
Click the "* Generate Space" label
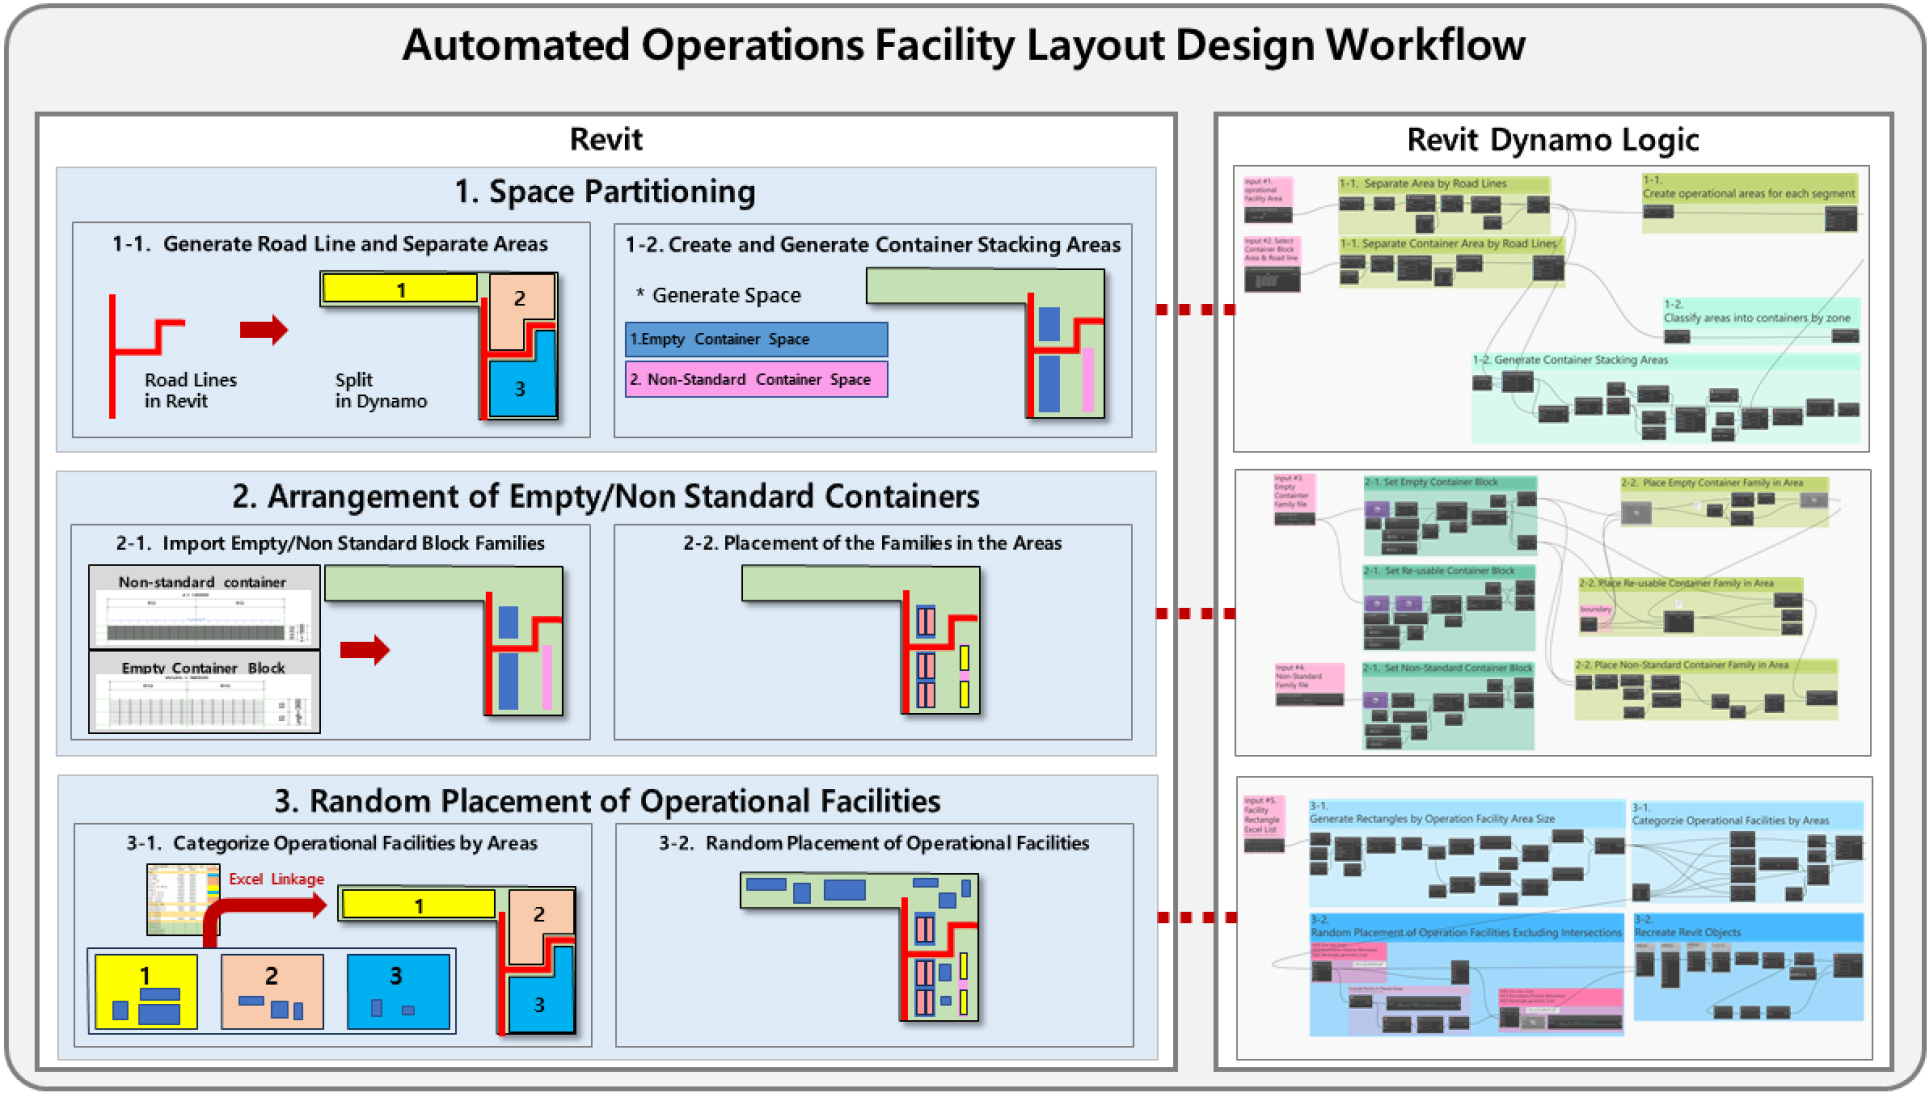pyautogui.click(x=718, y=295)
